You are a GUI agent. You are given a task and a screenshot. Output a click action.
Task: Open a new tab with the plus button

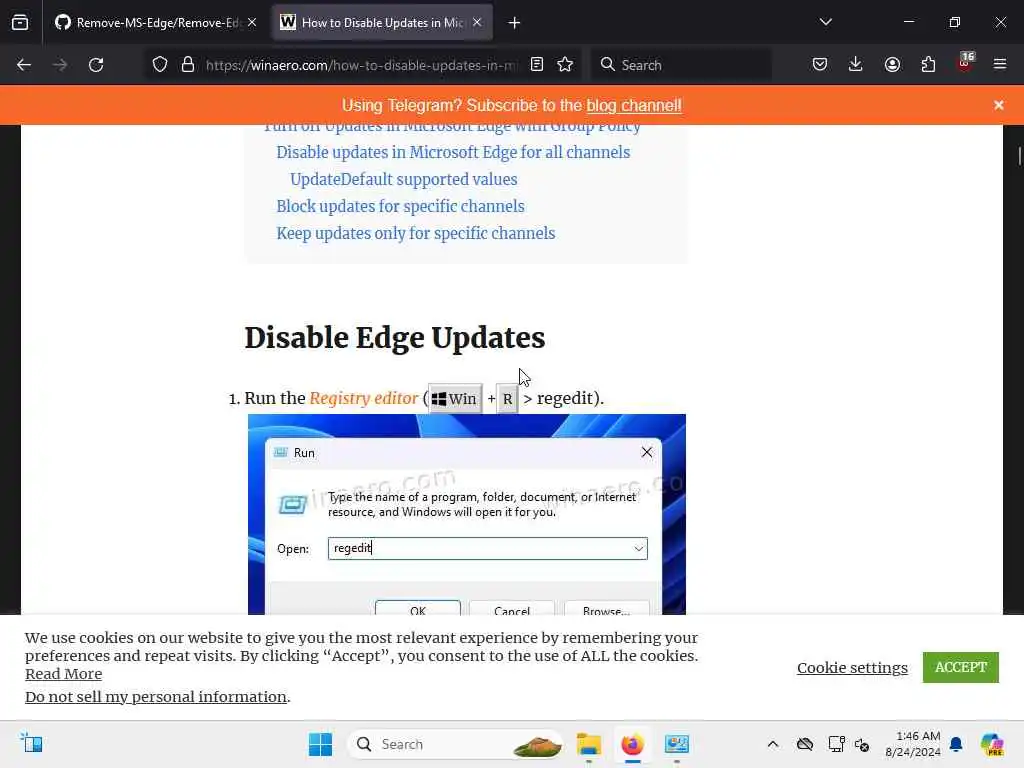(x=515, y=23)
